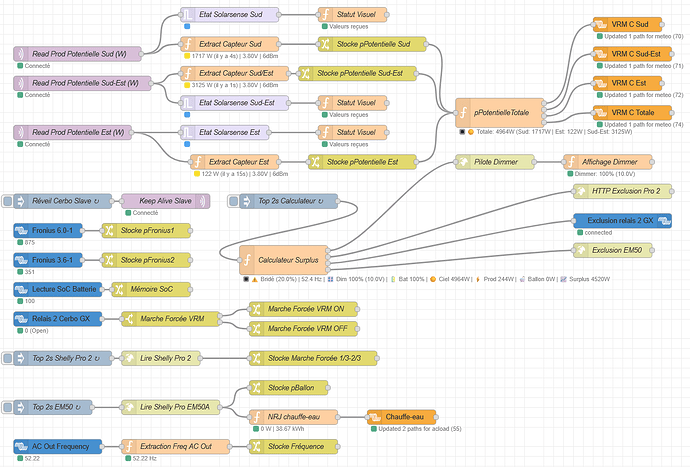Viewport: 690px width, 467px height.
Task: Select the Stocke pPotentielle Est node
Action: (363, 162)
